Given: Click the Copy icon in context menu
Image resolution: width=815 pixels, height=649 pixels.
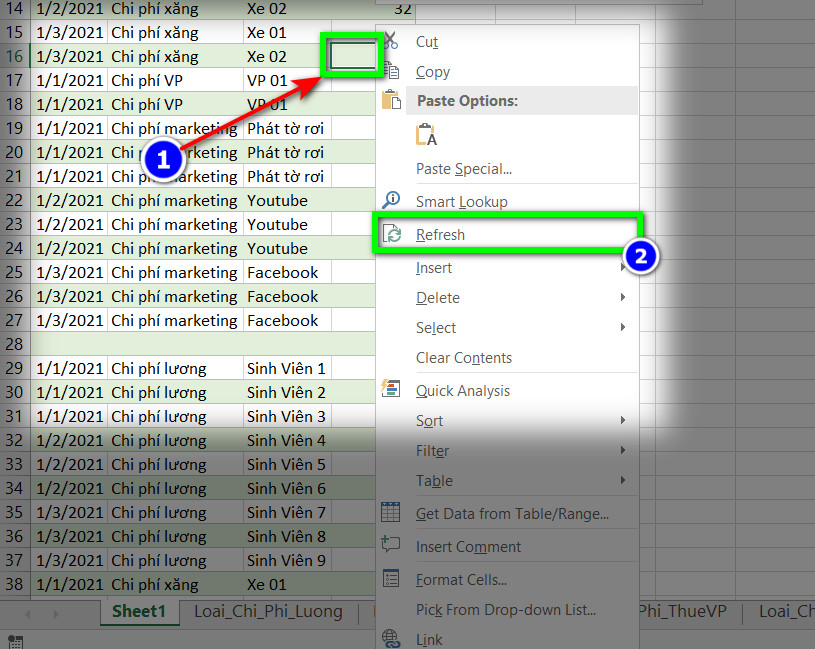Looking at the screenshot, I should click(x=391, y=71).
